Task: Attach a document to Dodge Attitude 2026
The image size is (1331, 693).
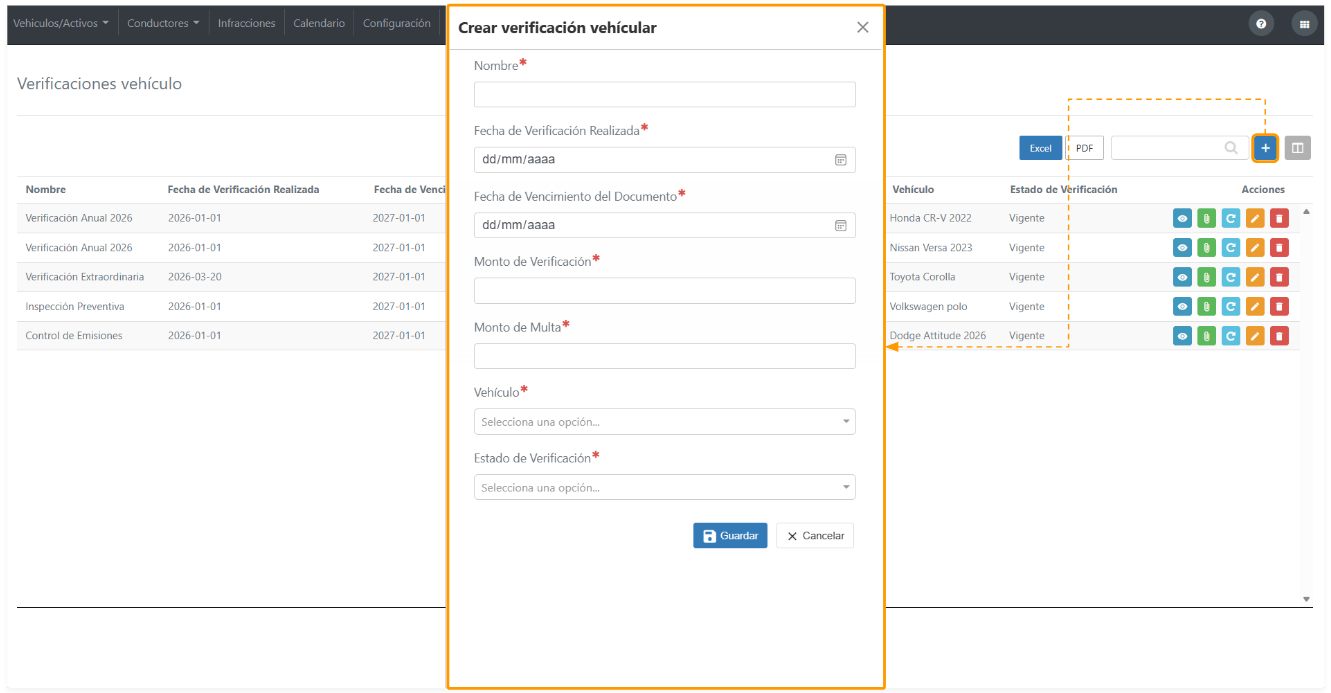Action: coord(1206,336)
